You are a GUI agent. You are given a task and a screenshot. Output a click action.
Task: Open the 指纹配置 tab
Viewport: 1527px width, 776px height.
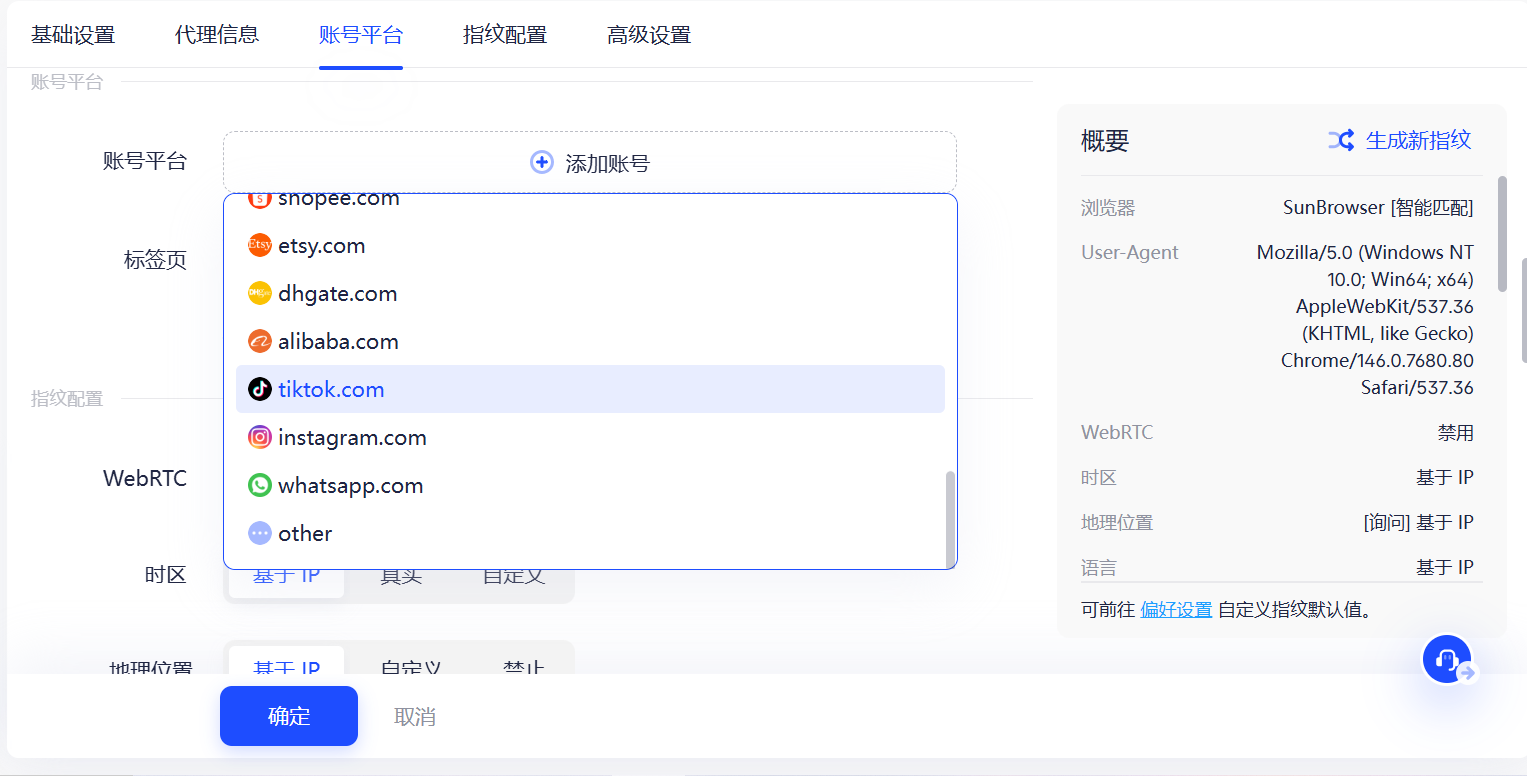point(505,35)
